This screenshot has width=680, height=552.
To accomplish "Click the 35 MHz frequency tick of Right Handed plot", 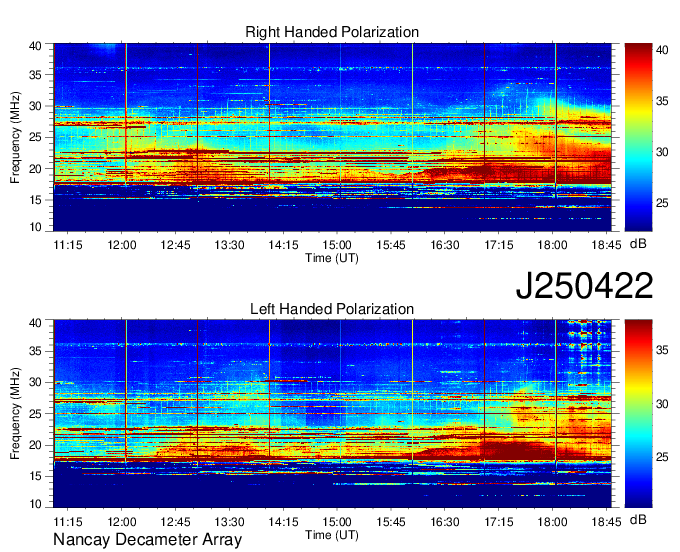I will point(35,75).
